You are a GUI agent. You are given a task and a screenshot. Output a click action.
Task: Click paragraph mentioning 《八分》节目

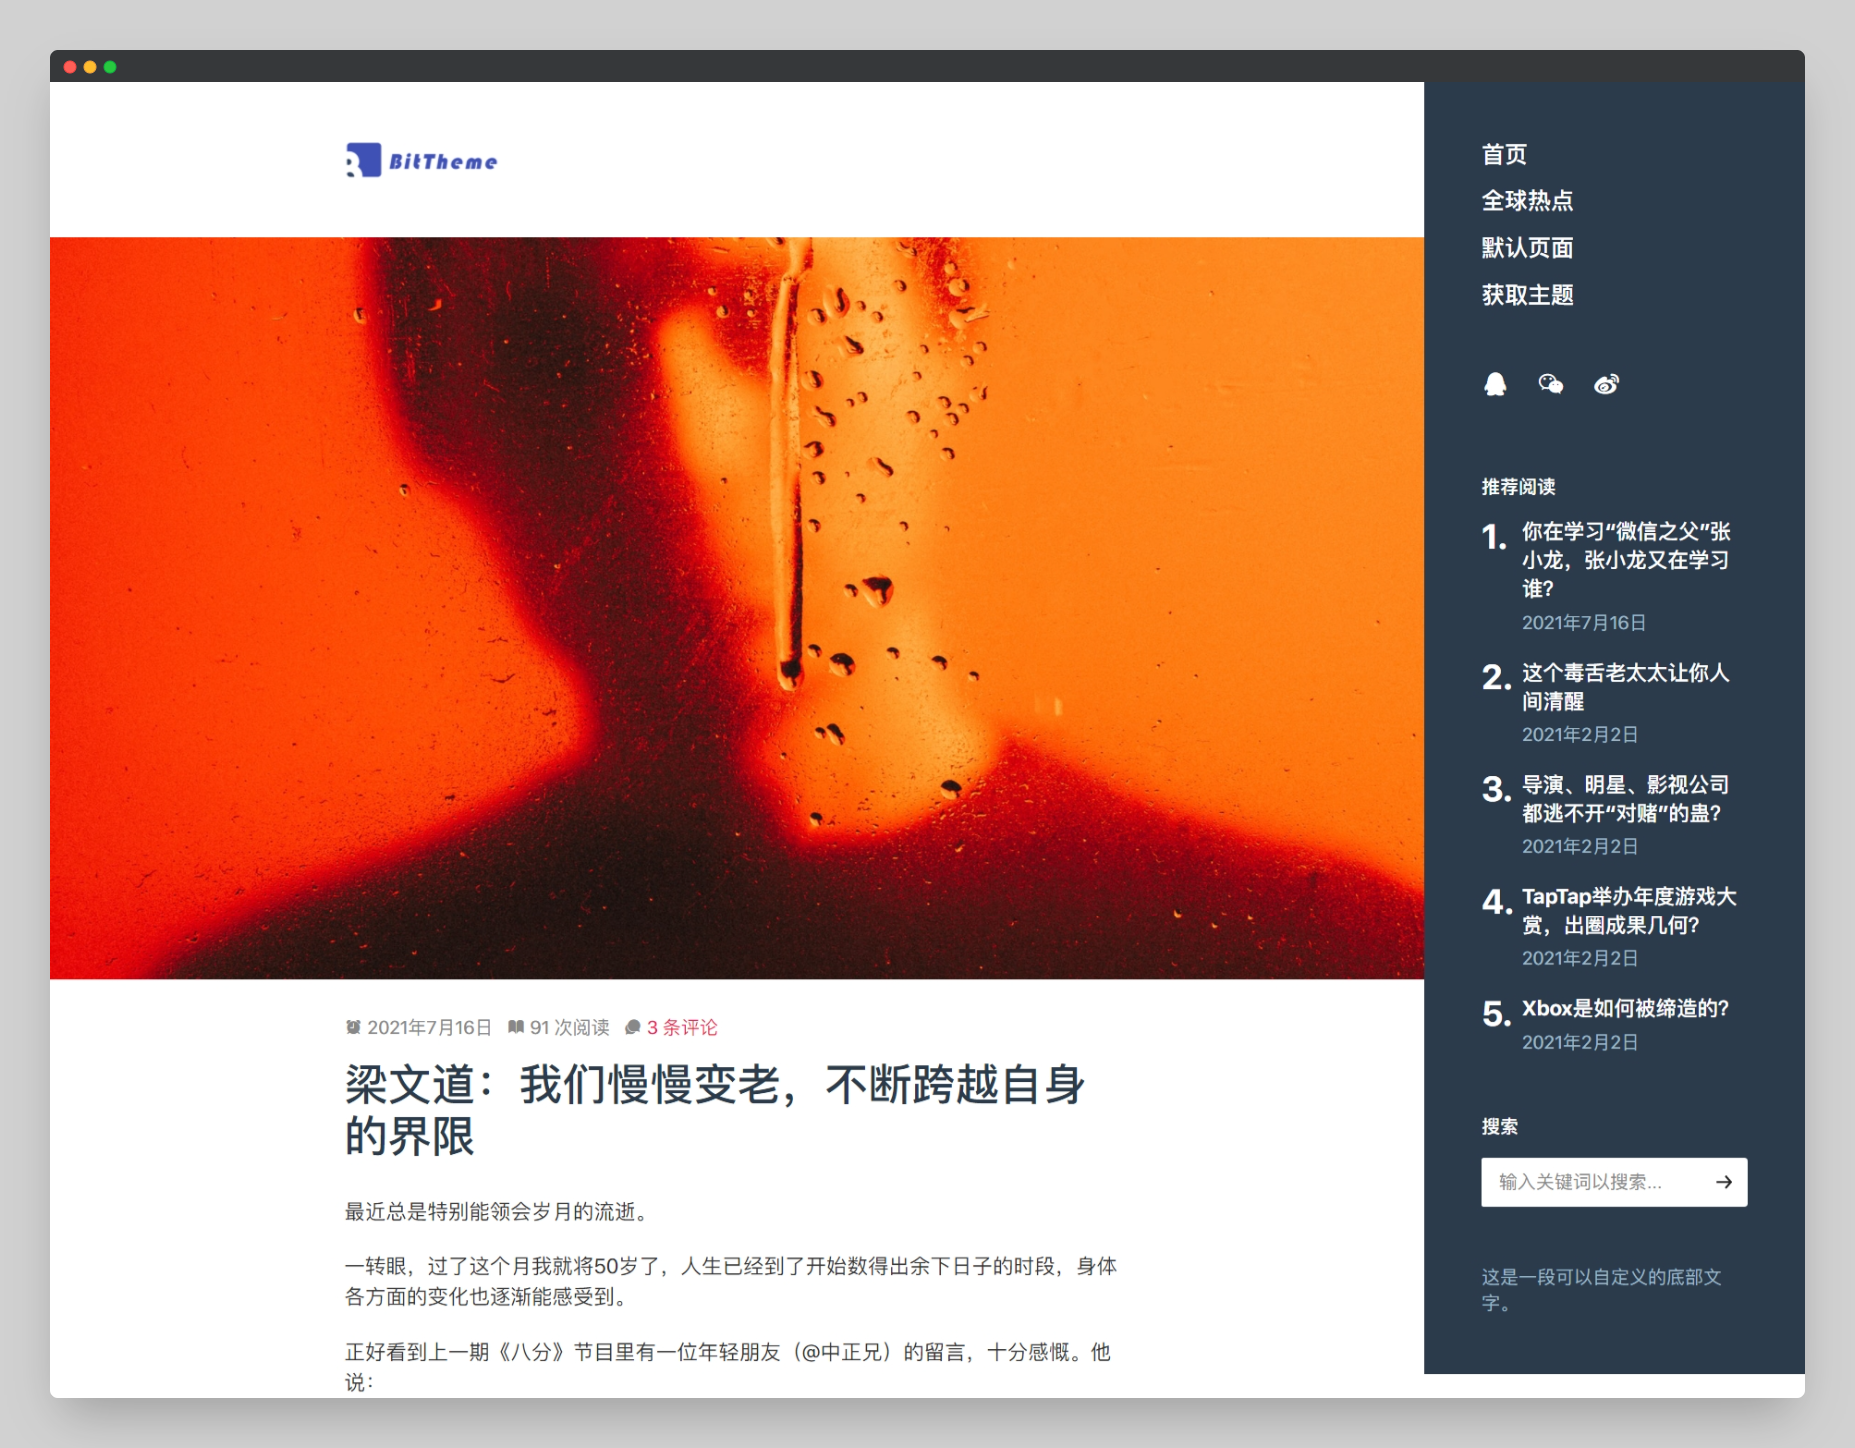pyautogui.click(x=728, y=1367)
